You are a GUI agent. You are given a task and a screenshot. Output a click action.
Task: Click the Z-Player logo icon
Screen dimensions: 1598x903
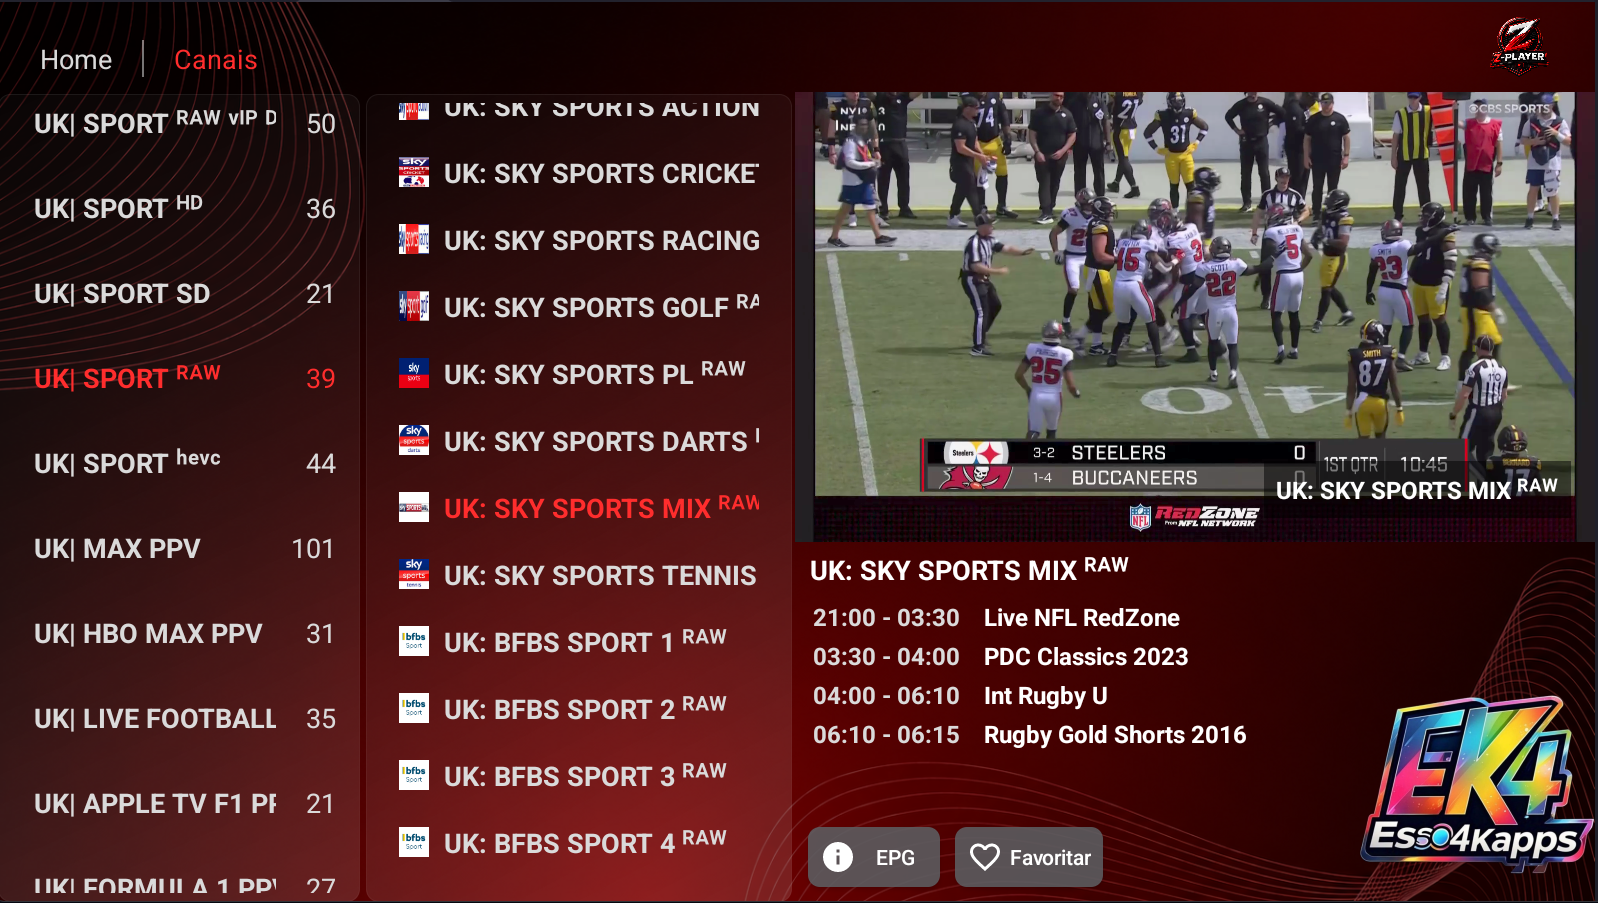click(1519, 46)
